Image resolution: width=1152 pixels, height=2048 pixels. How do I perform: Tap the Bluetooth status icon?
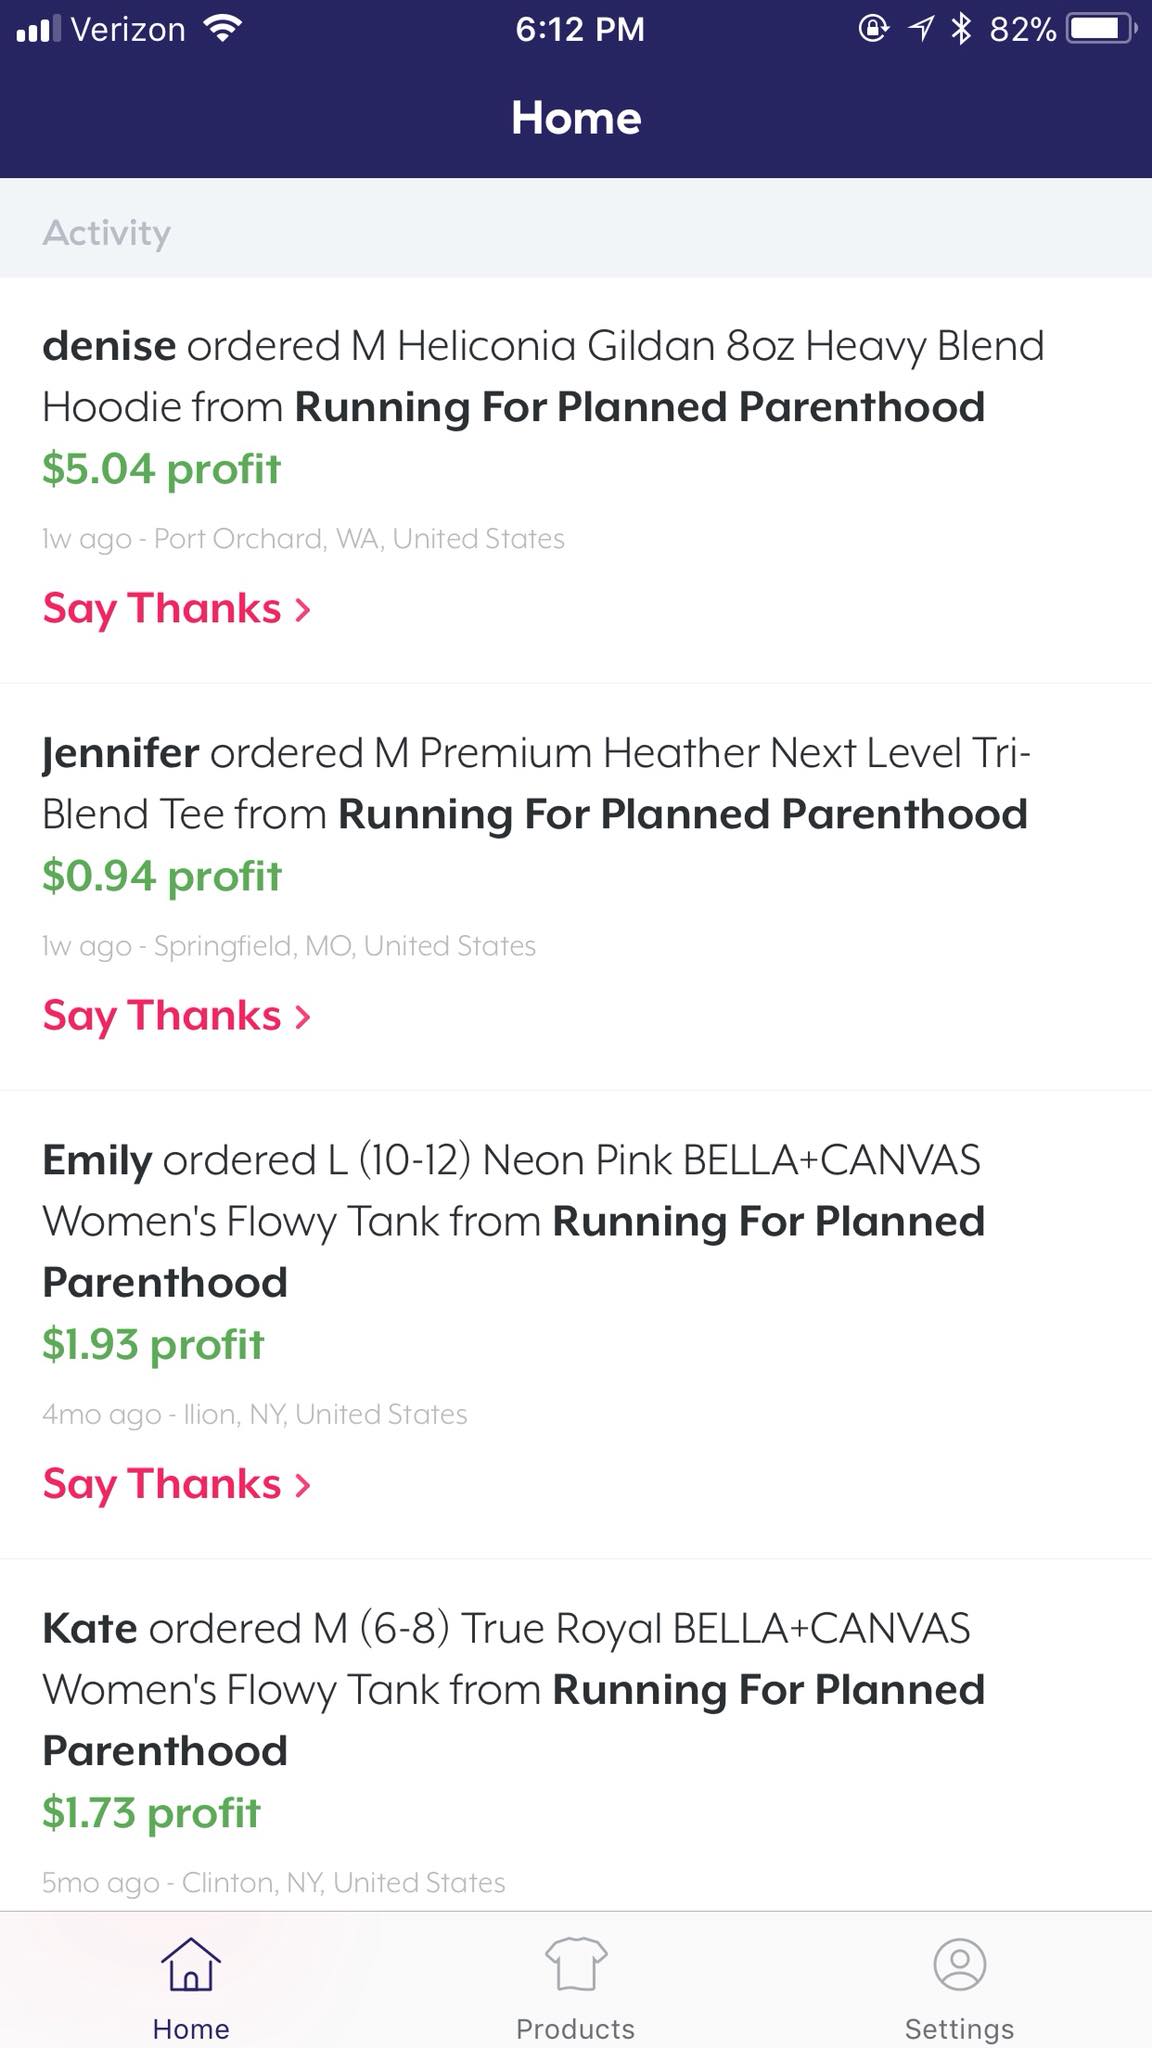tap(961, 29)
